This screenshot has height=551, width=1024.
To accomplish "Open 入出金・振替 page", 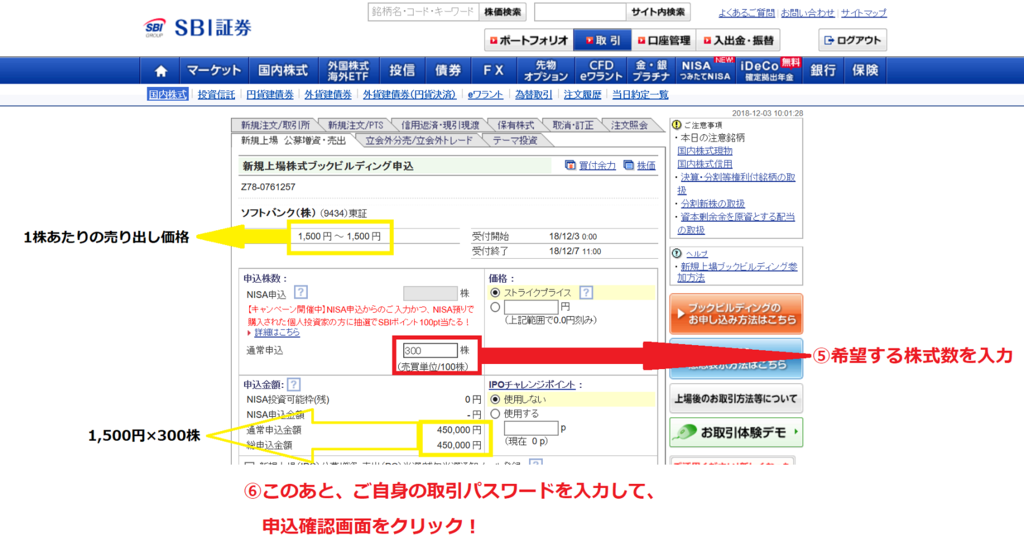I will point(738,40).
